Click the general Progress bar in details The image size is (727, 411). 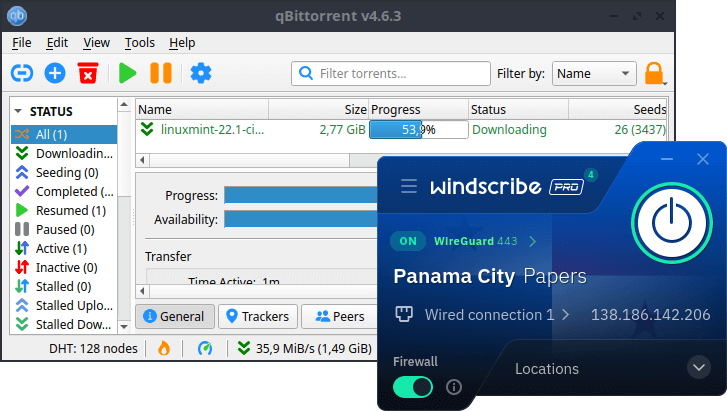(x=300, y=195)
